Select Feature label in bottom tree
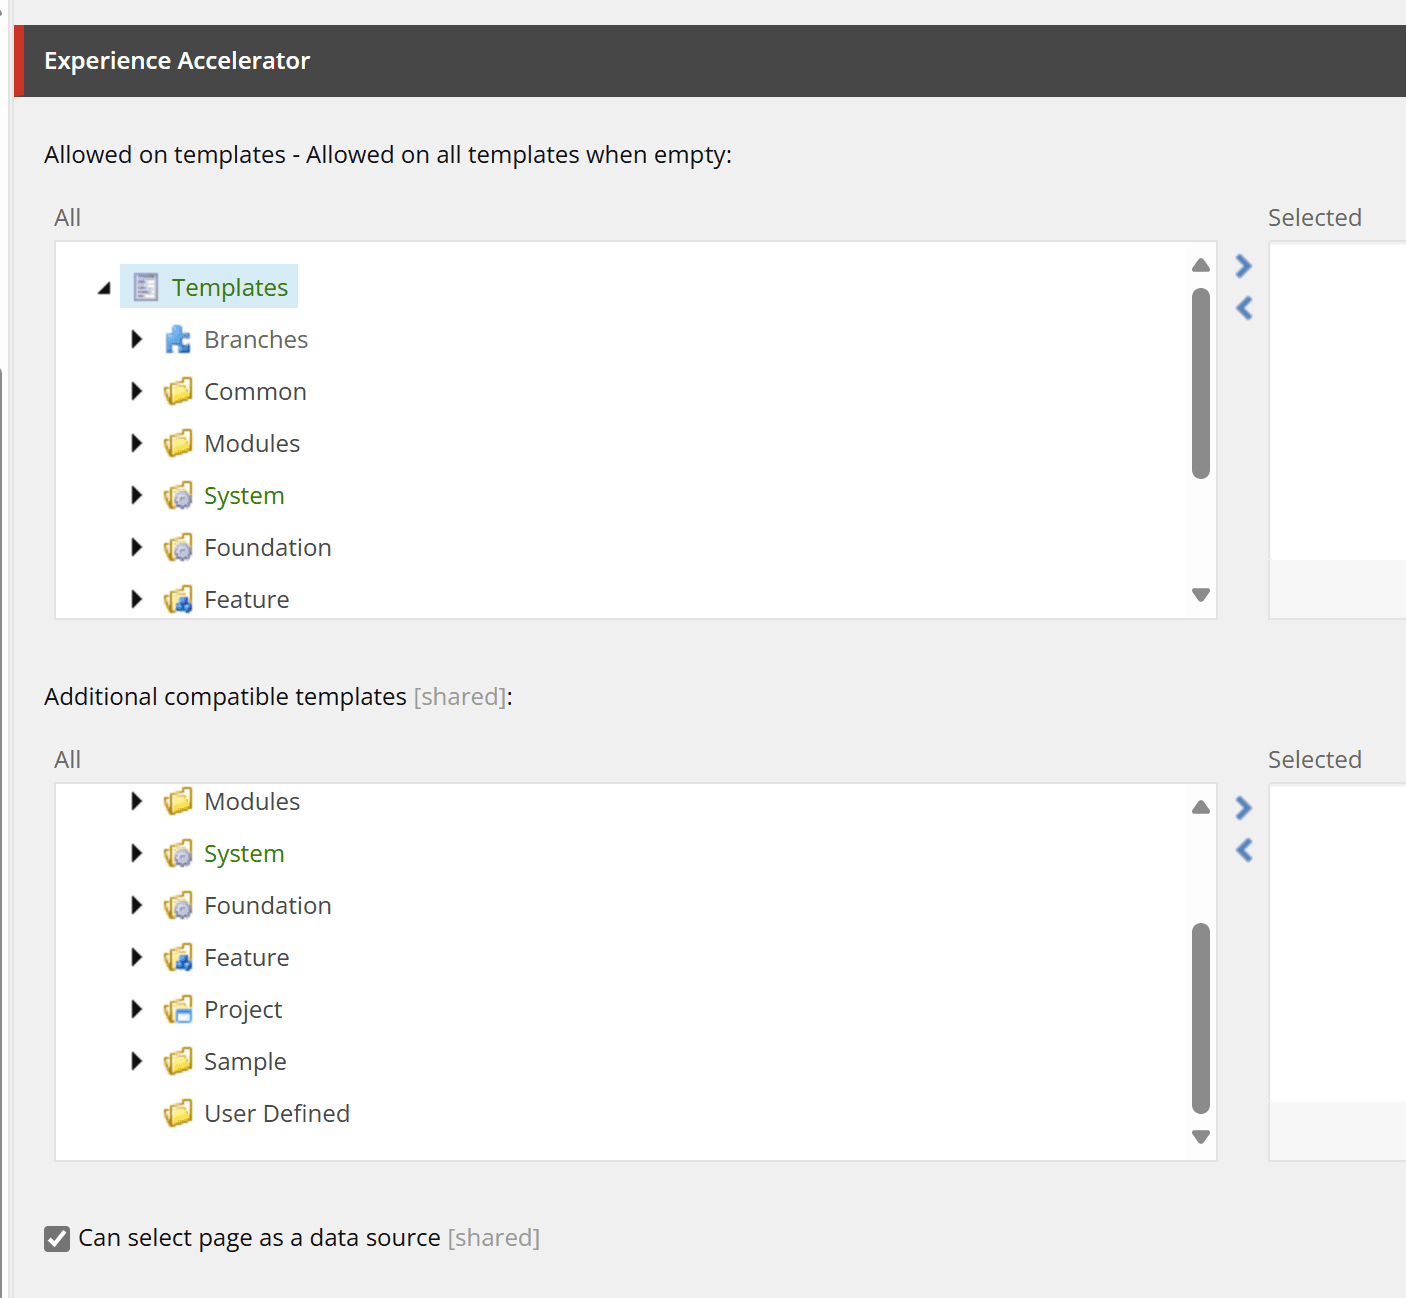Image resolution: width=1406 pixels, height=1298 pixels. [x=247, y=957]
